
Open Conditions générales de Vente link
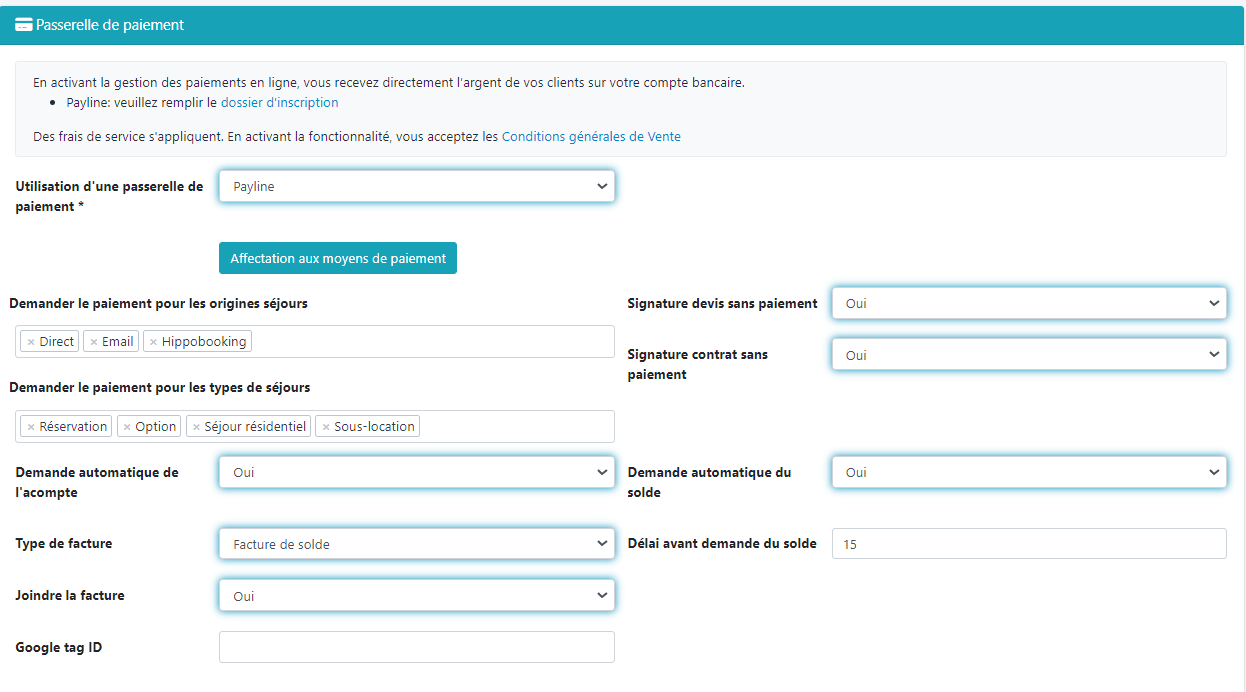coord(591,137)
